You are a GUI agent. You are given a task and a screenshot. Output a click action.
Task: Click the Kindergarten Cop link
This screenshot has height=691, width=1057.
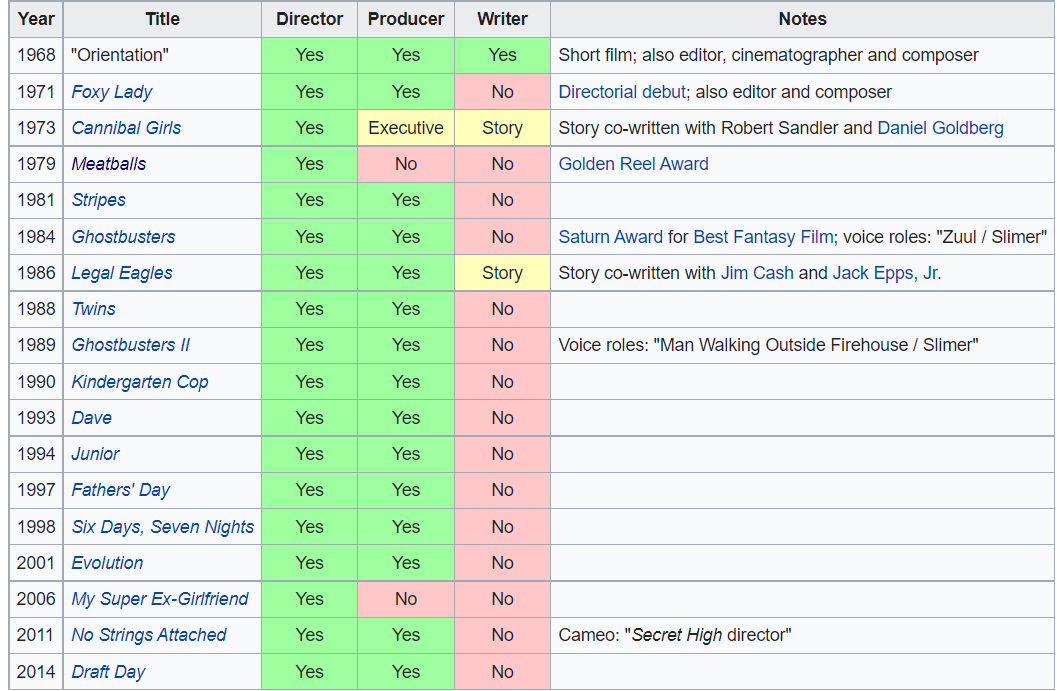[140, 382]
